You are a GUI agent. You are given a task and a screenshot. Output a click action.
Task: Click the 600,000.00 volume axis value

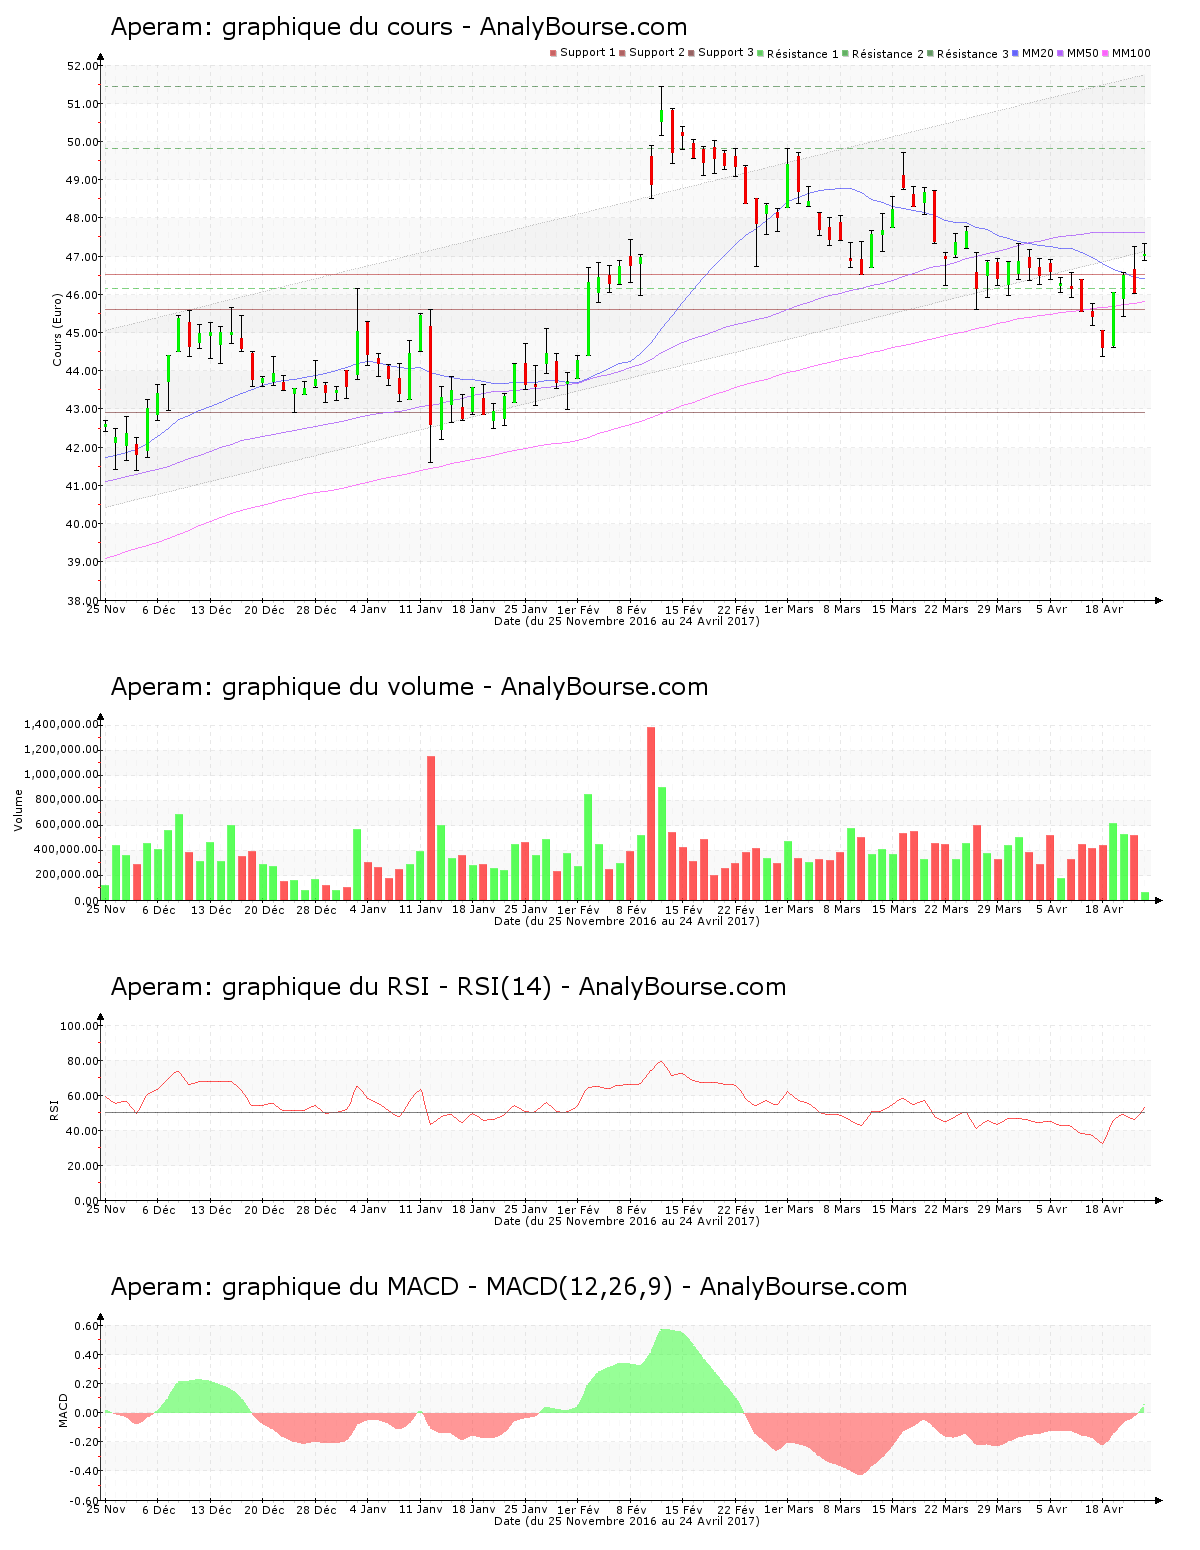pyautogui.click(x=67, y=825)
